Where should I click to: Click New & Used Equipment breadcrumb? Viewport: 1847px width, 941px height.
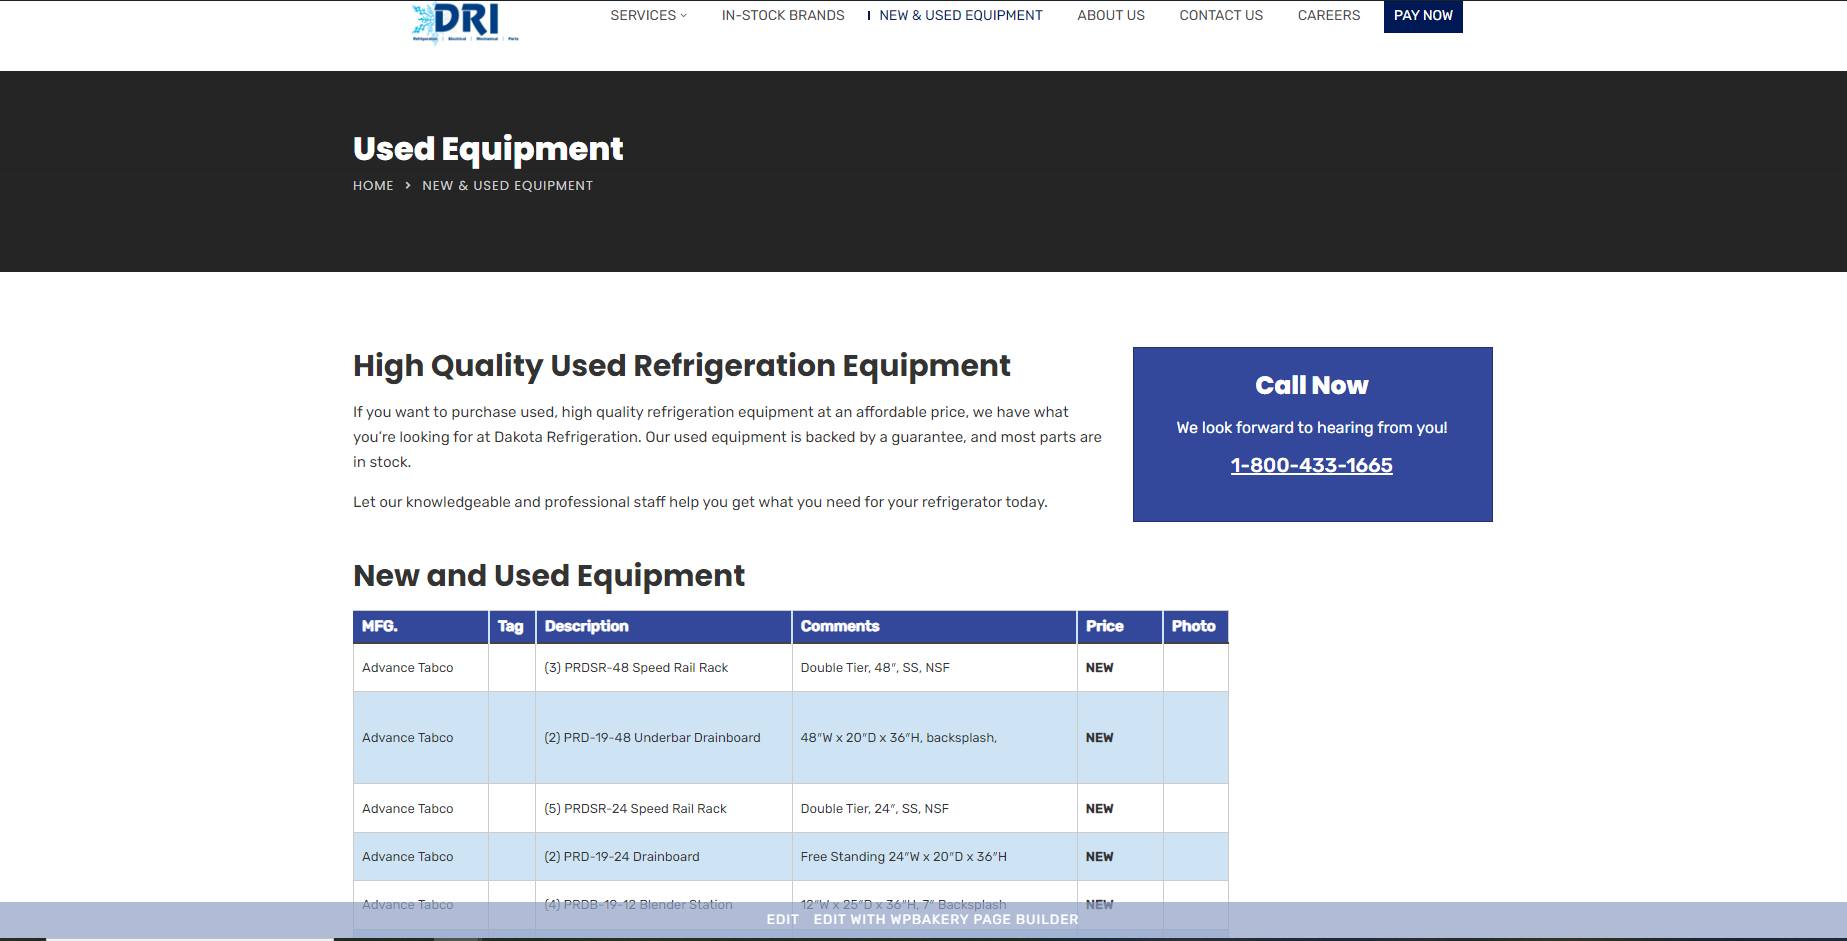(x=507, y=186)
